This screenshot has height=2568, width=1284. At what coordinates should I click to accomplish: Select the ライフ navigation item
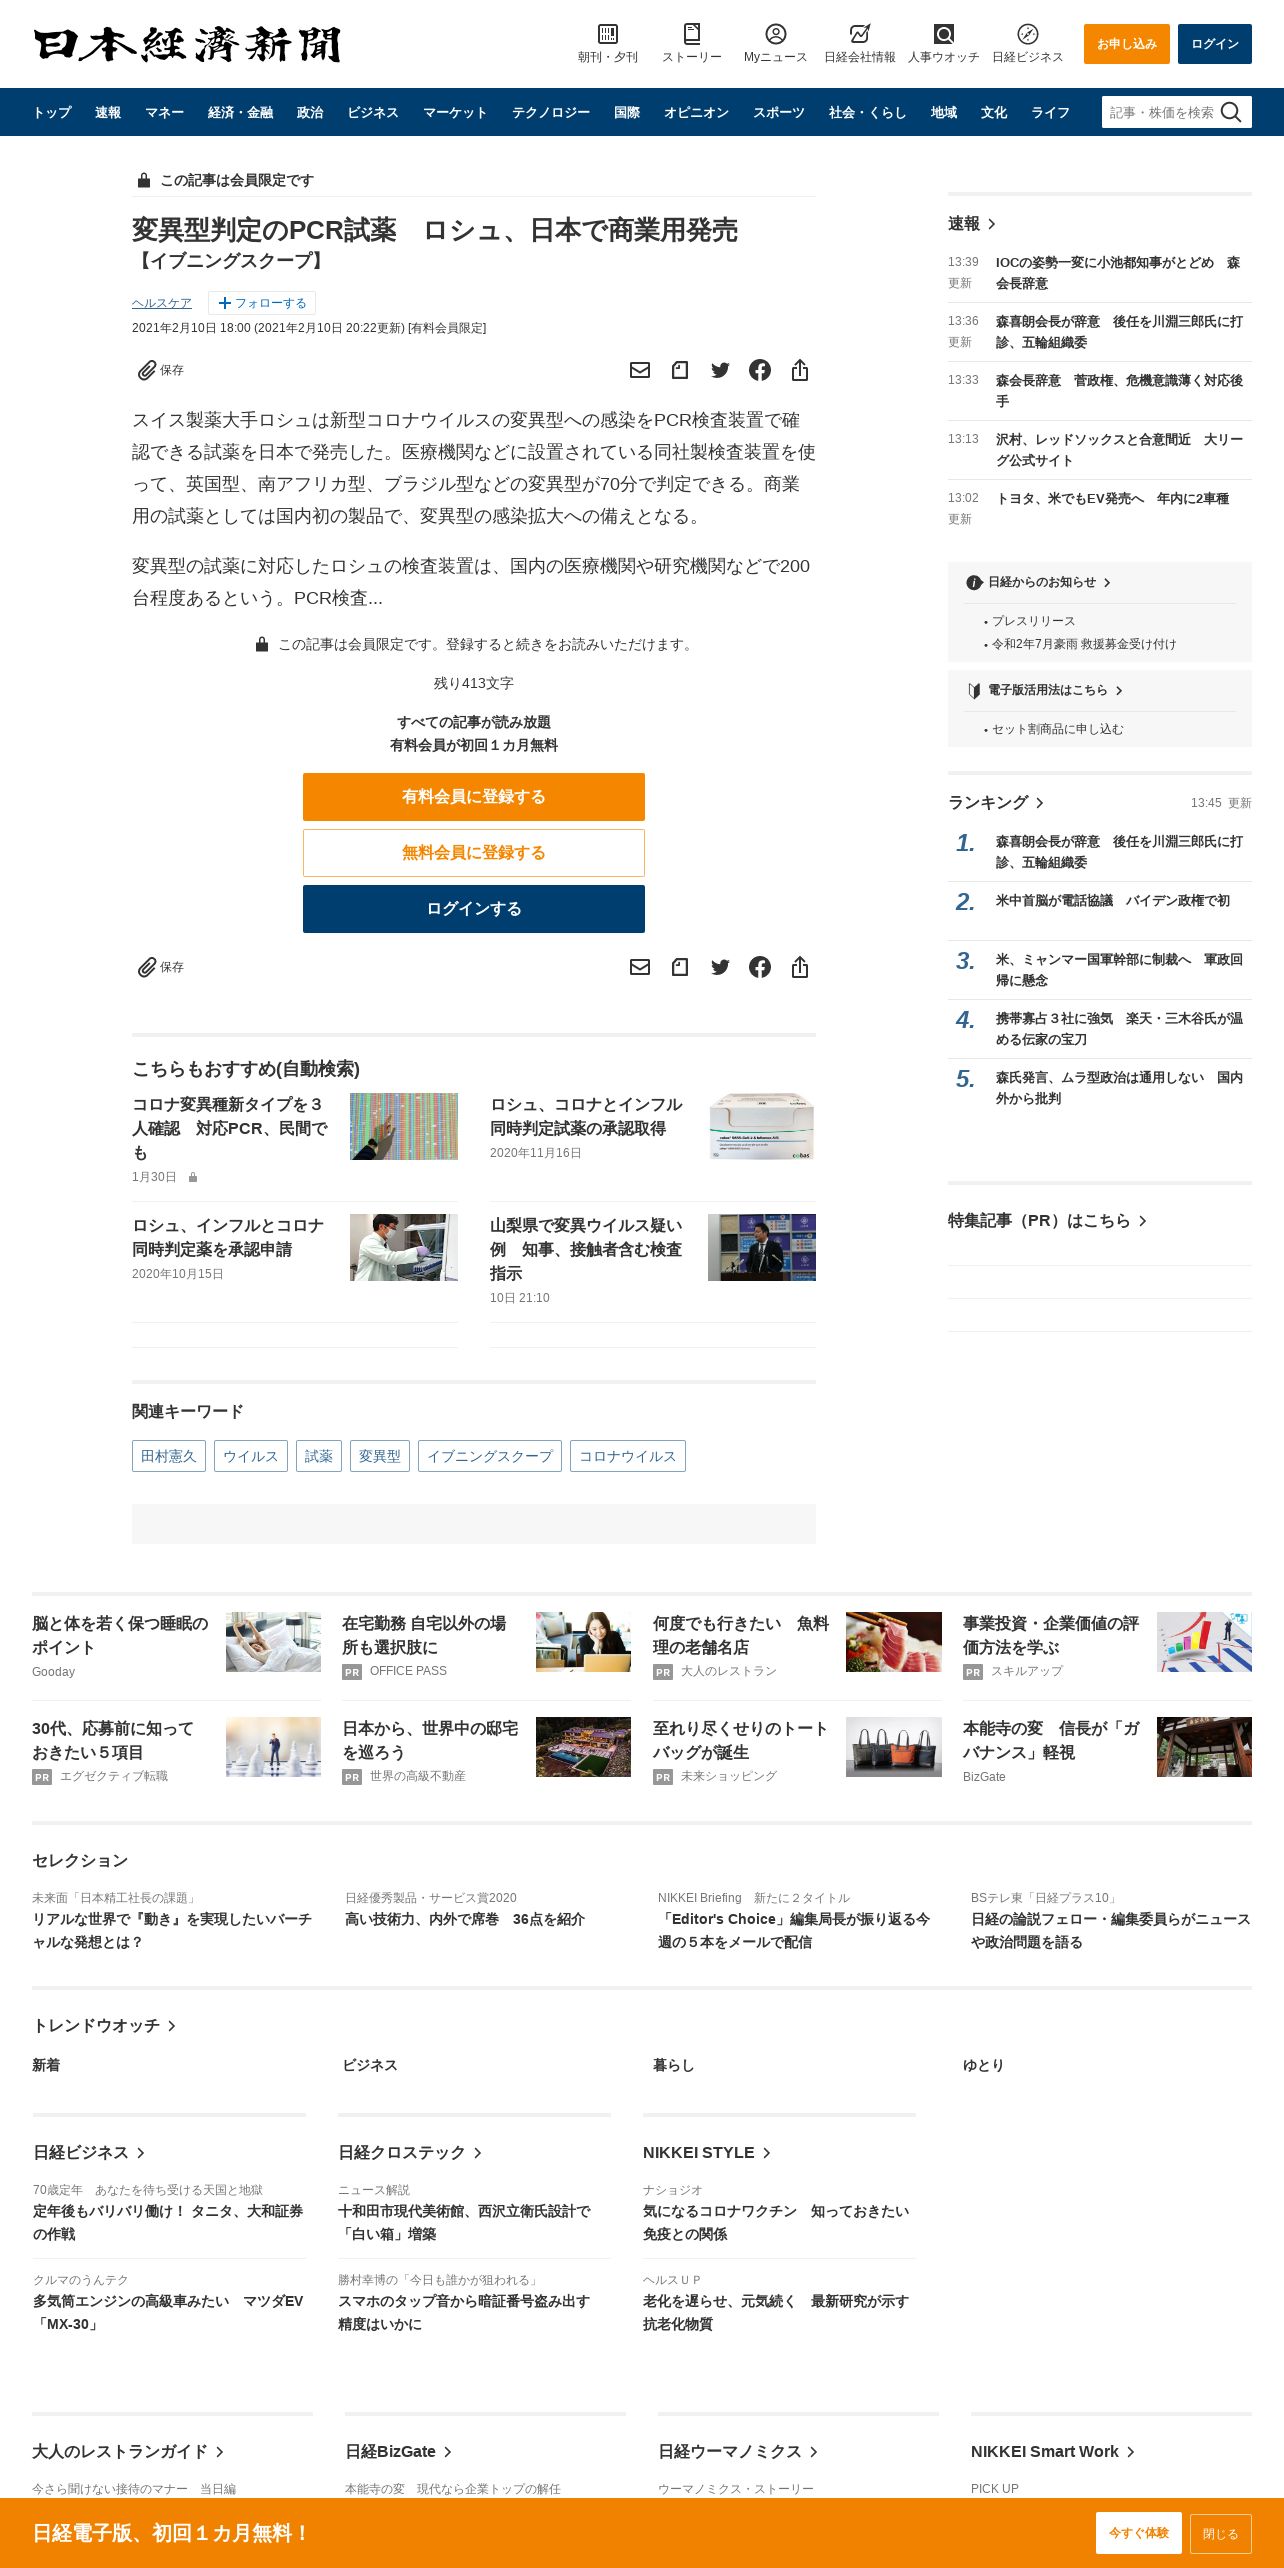point(1051,112)
